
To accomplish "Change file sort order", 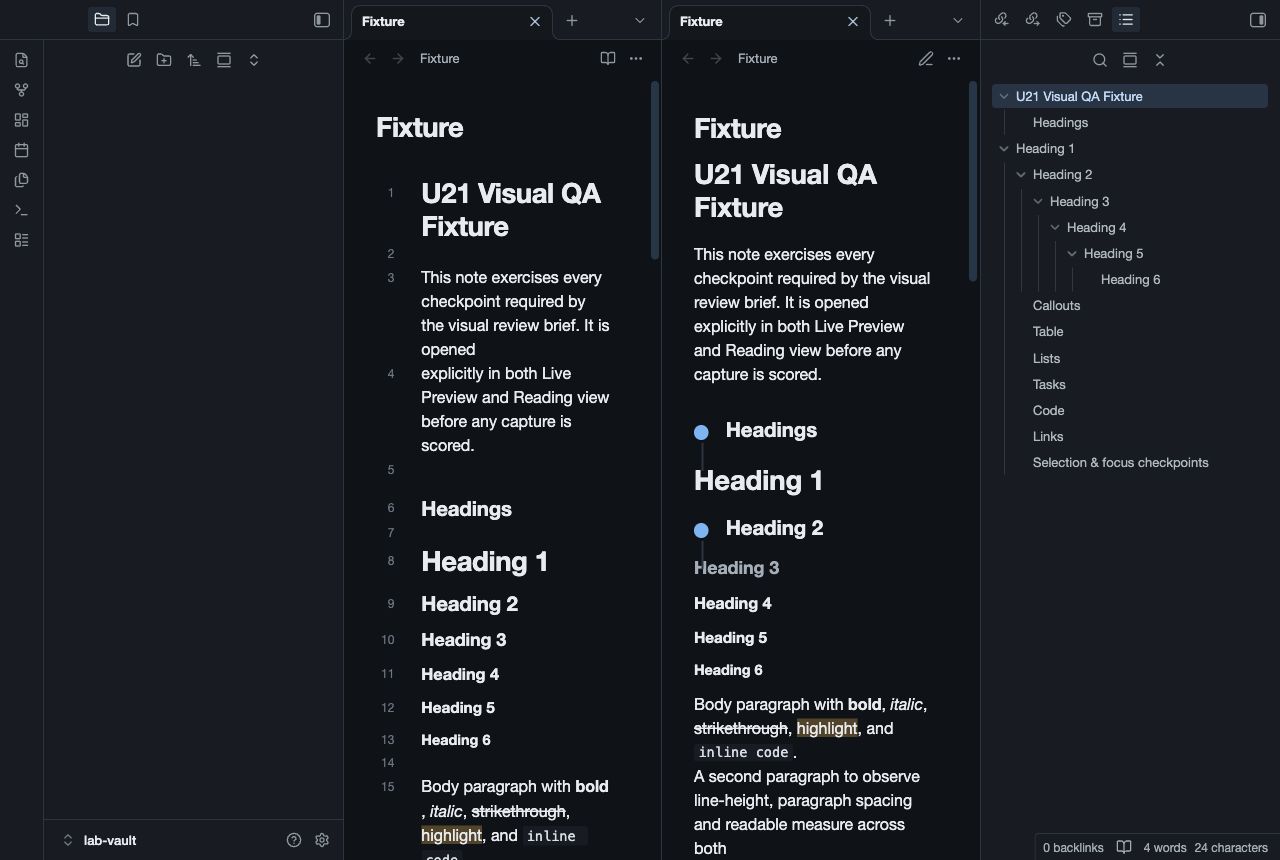I will [x=194, y=60].
